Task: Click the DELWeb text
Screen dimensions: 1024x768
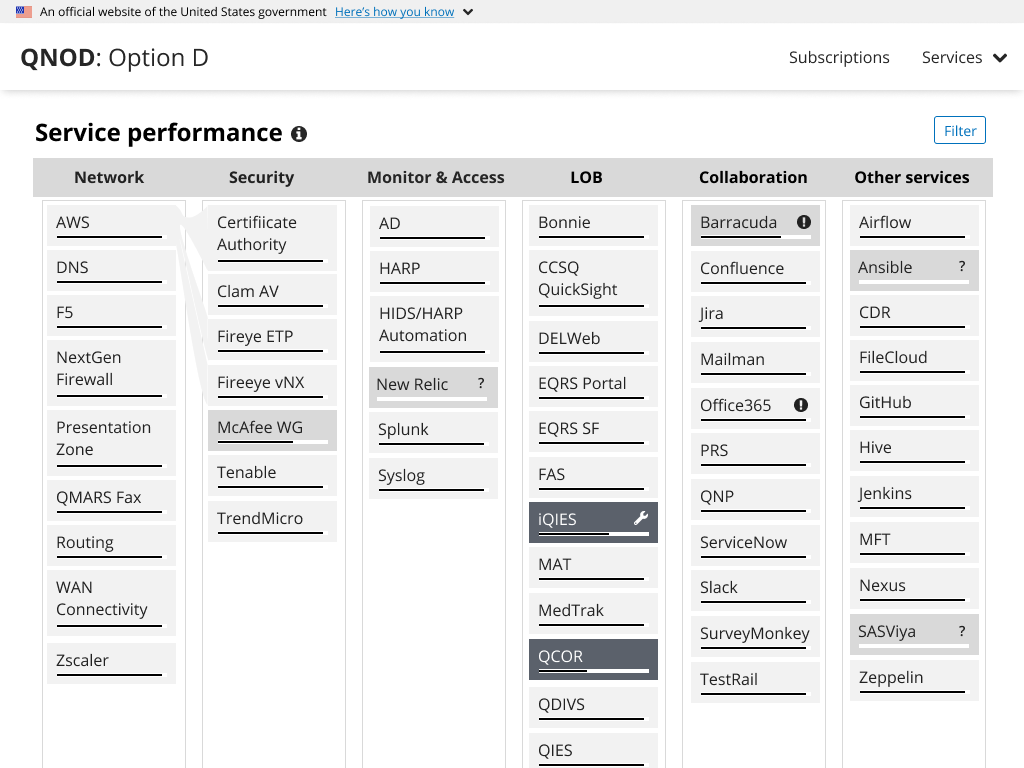Action: coord(569,338)
